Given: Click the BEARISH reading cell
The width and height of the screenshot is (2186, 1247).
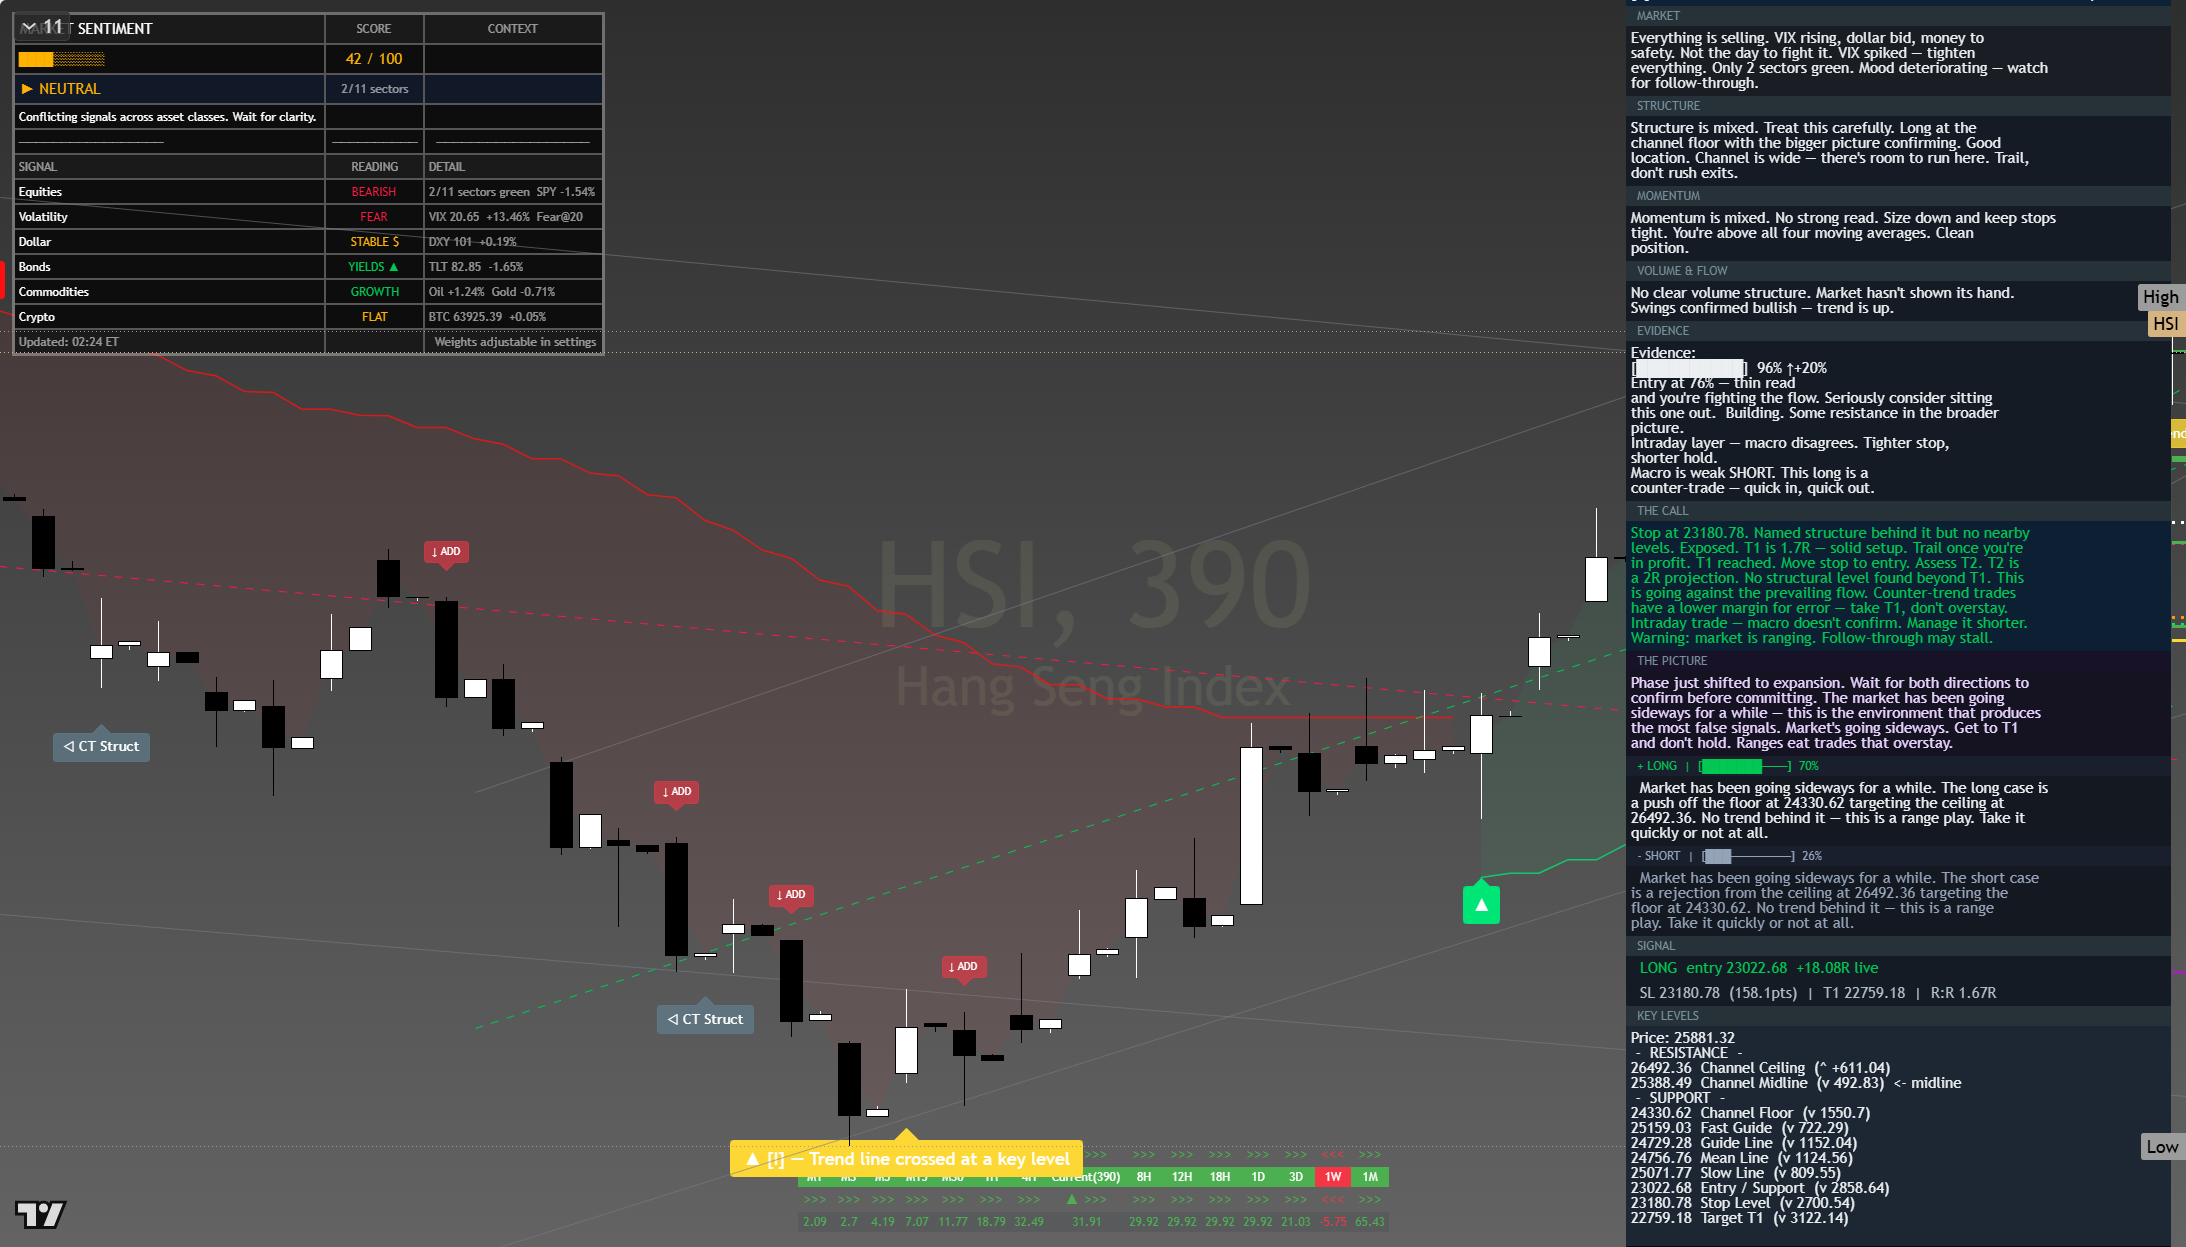Looking at the screenshot, I should click(x=374, y=192).
